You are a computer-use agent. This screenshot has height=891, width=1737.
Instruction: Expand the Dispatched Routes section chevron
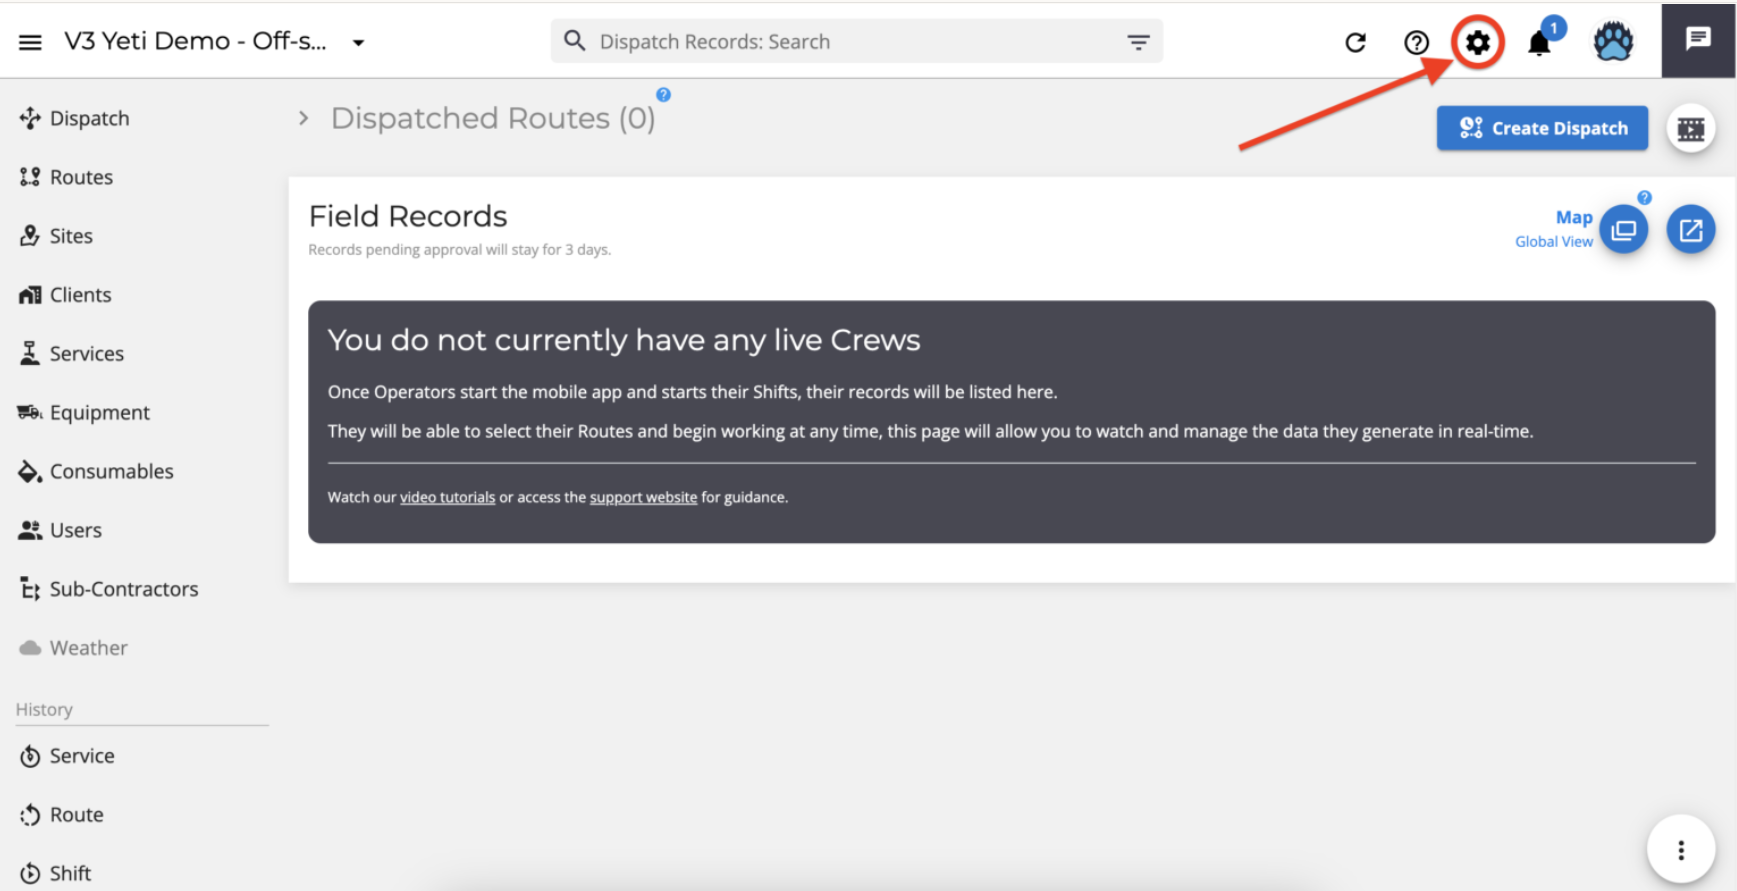pos(304,118)
